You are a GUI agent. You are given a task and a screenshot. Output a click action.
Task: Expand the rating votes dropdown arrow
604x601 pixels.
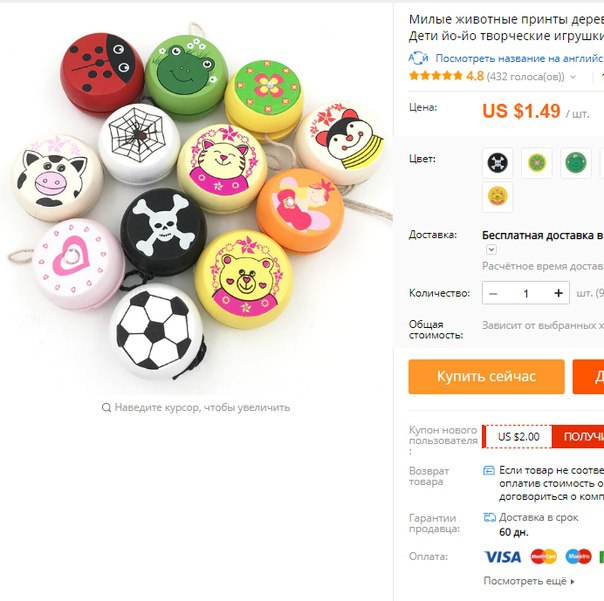tap(573, 77)
